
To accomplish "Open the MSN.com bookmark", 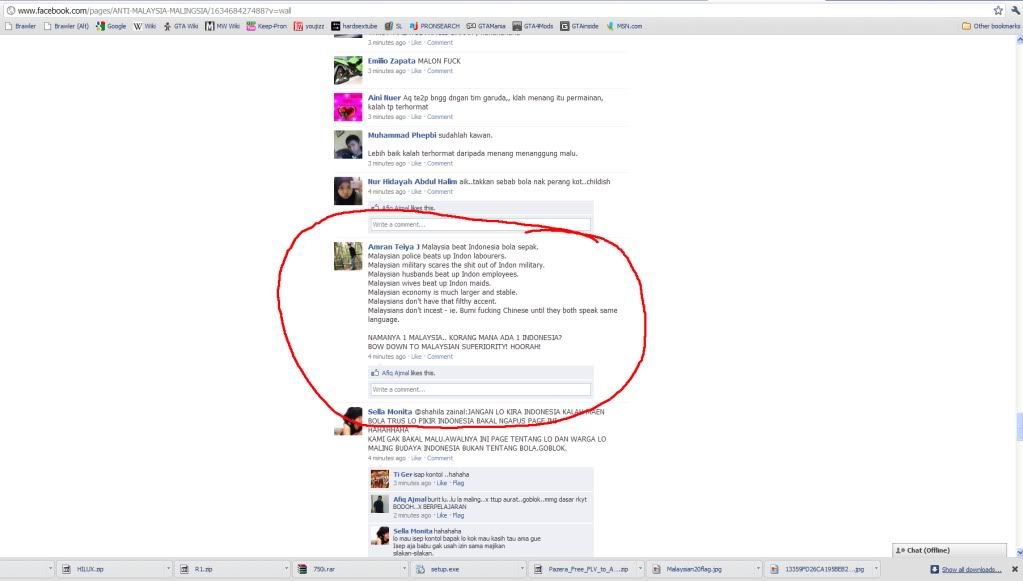I will pos(623,26).
